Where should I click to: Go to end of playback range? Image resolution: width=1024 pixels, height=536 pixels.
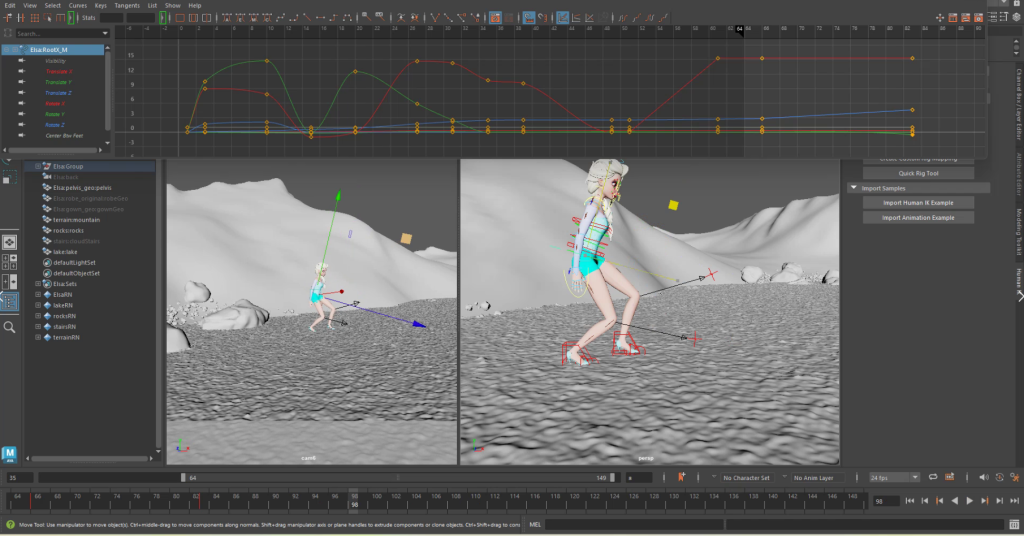[1014, 501]
